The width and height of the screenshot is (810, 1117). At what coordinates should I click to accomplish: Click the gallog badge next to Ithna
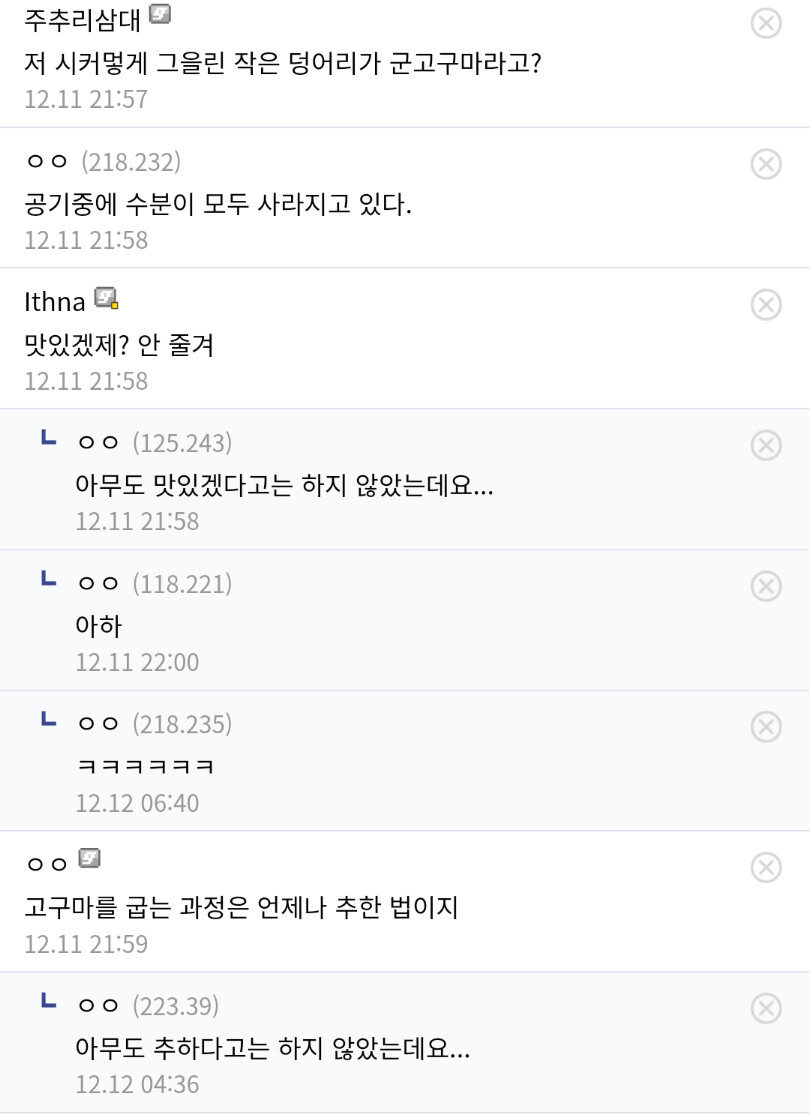click(x=106, y=297)
